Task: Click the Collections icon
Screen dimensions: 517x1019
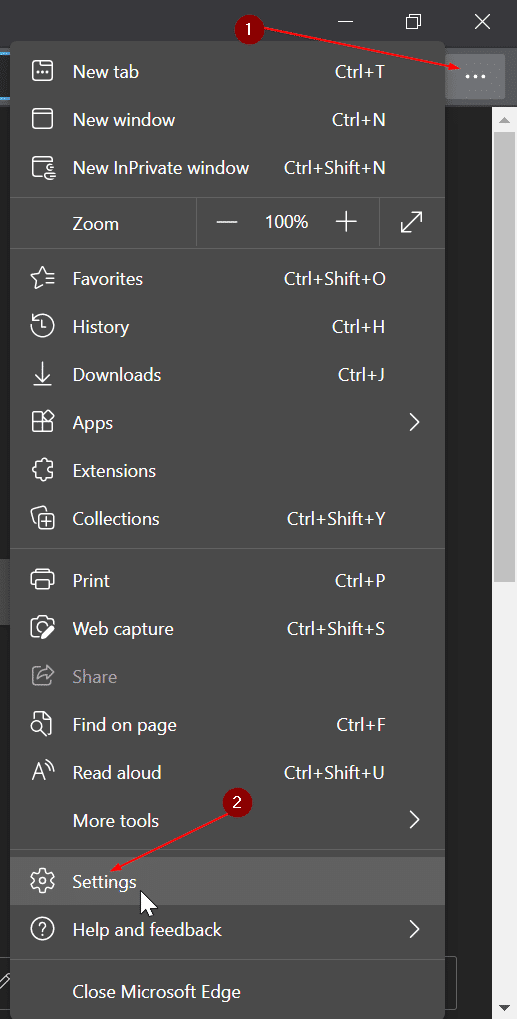Action: pyautogui.click(x=43, y=519)
